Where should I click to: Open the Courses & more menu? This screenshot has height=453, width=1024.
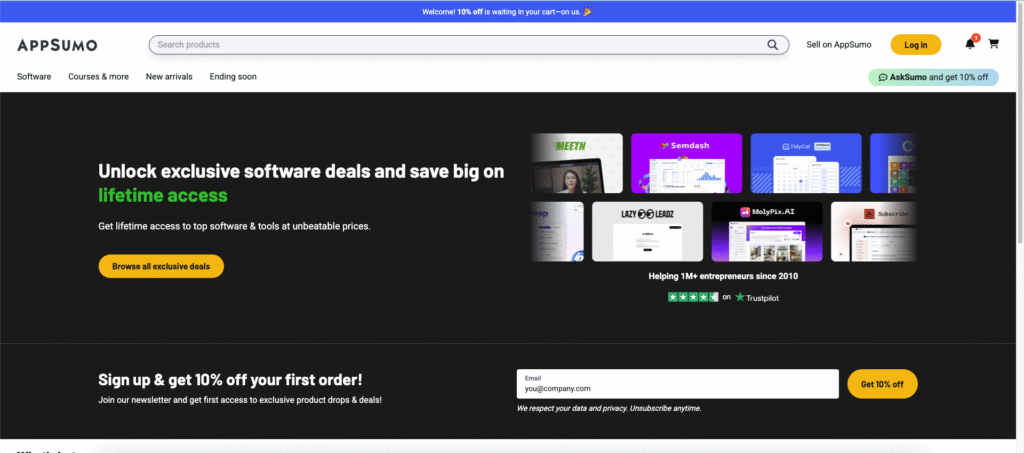[x=99, y=76]
